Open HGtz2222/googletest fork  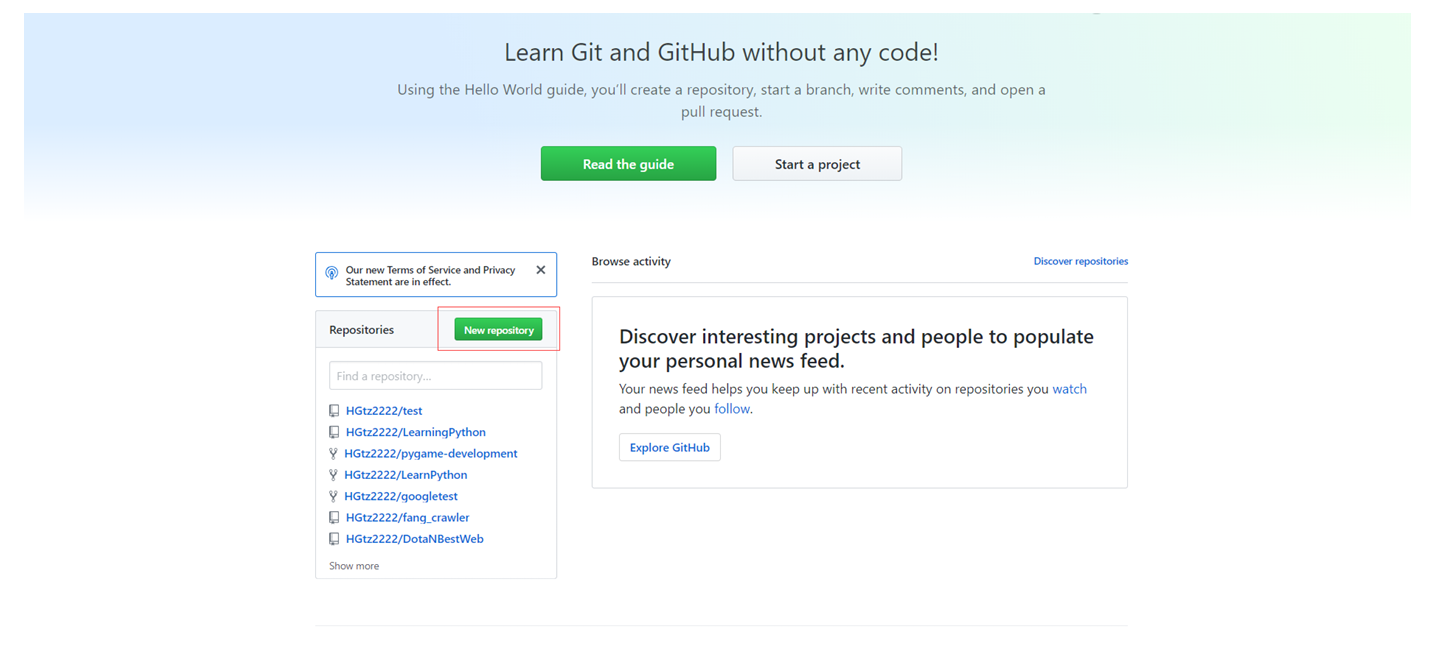click(401, 496)
